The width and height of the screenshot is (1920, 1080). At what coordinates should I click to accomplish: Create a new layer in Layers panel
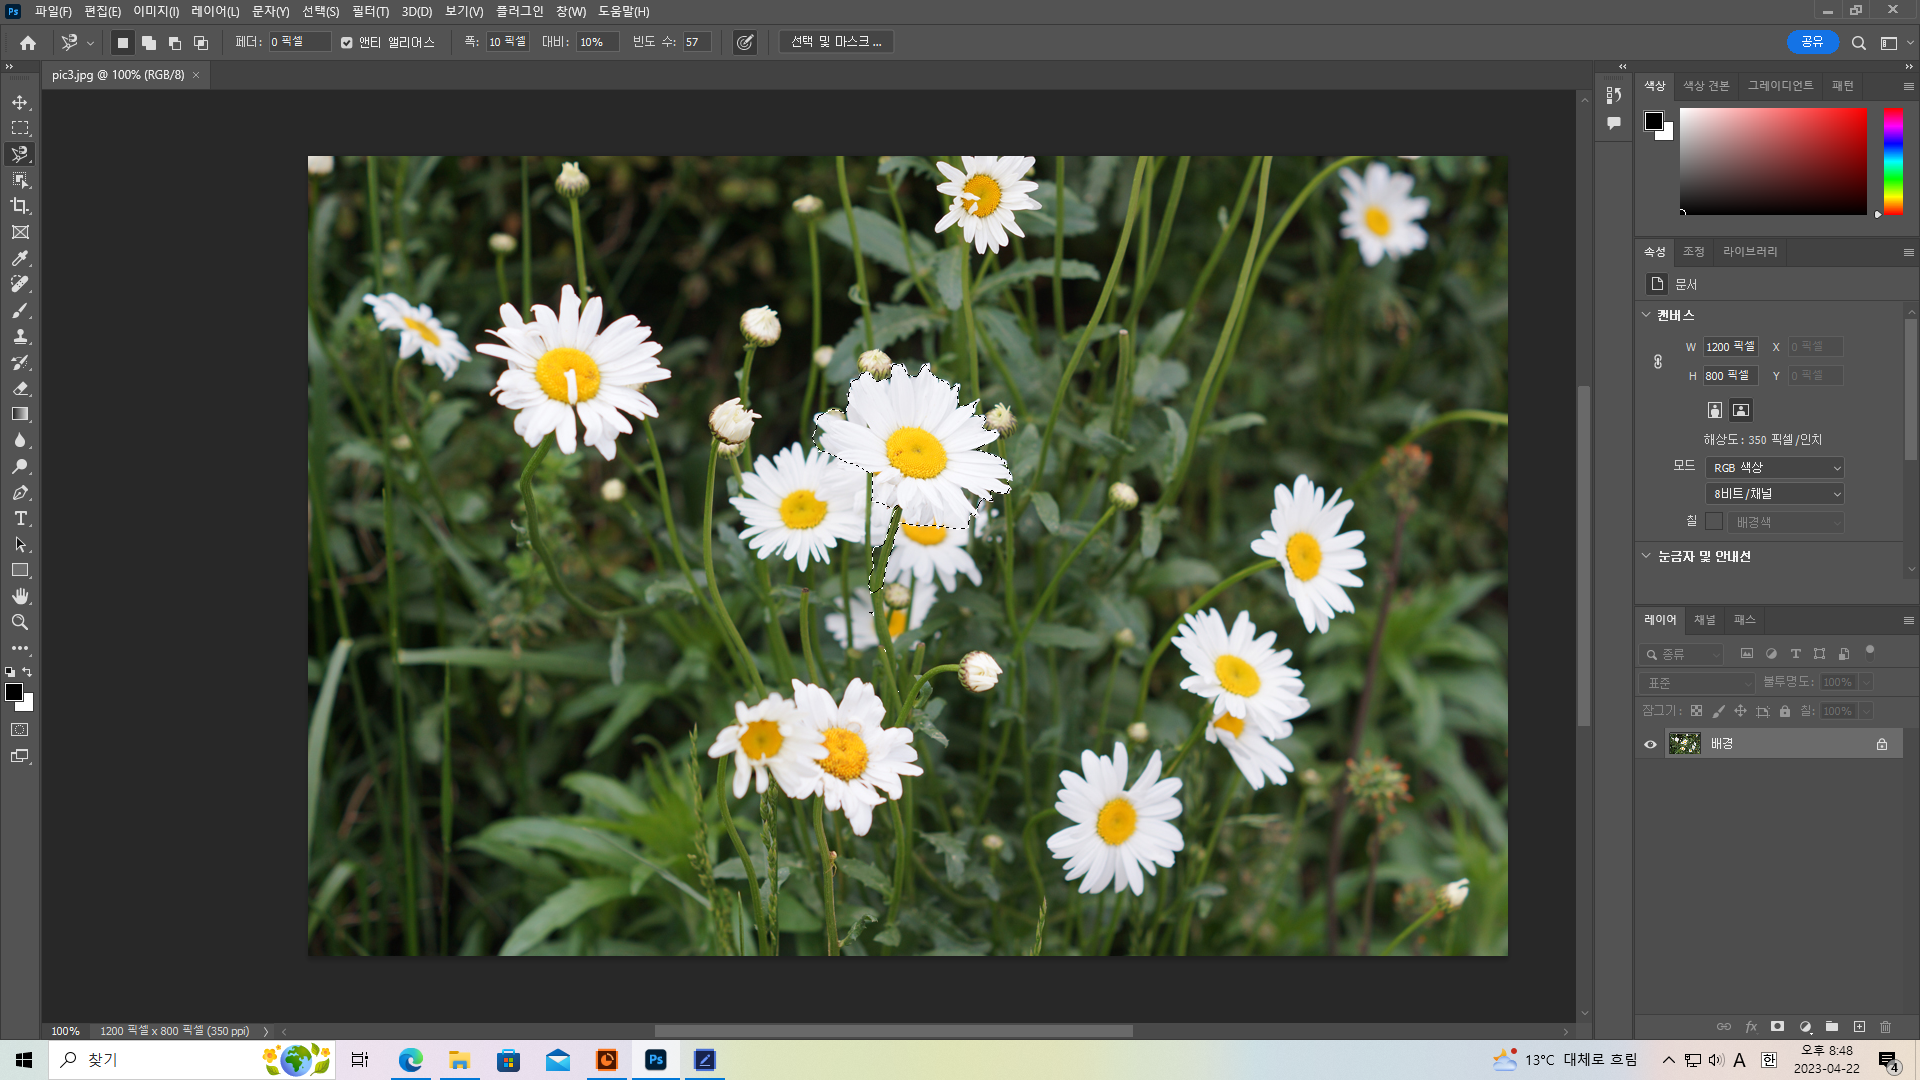[1859, 1027]
